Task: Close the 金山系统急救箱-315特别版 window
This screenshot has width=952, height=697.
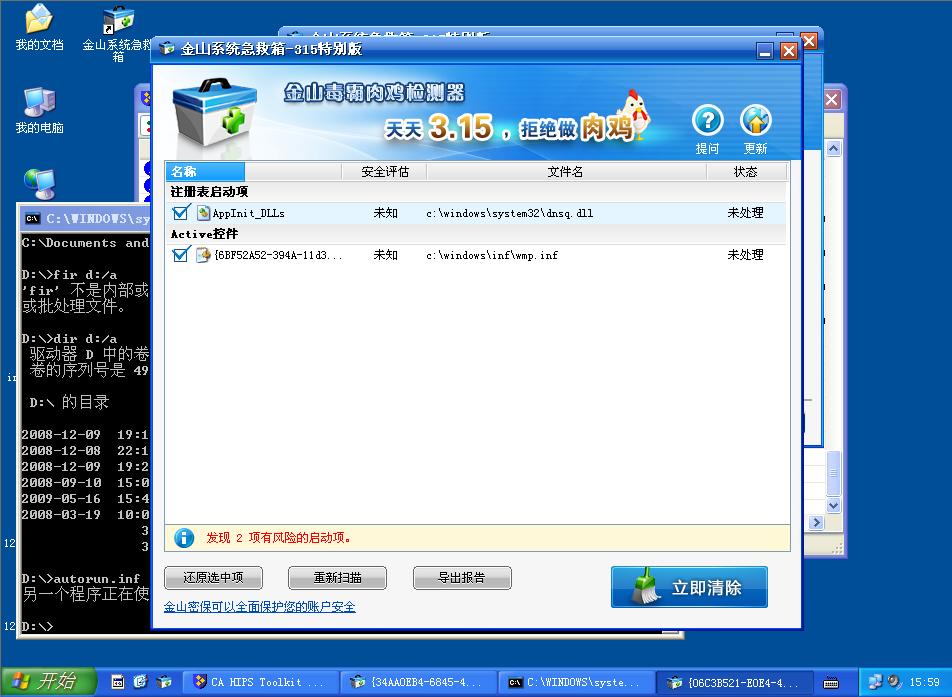Action: pyautogui.click(x=789, y=51)
